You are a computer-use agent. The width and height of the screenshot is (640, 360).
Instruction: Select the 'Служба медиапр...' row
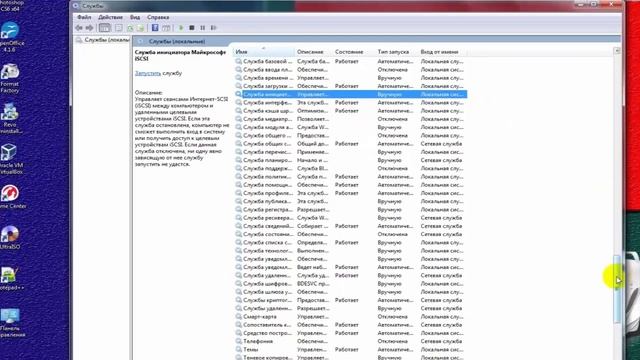point(350,119)
